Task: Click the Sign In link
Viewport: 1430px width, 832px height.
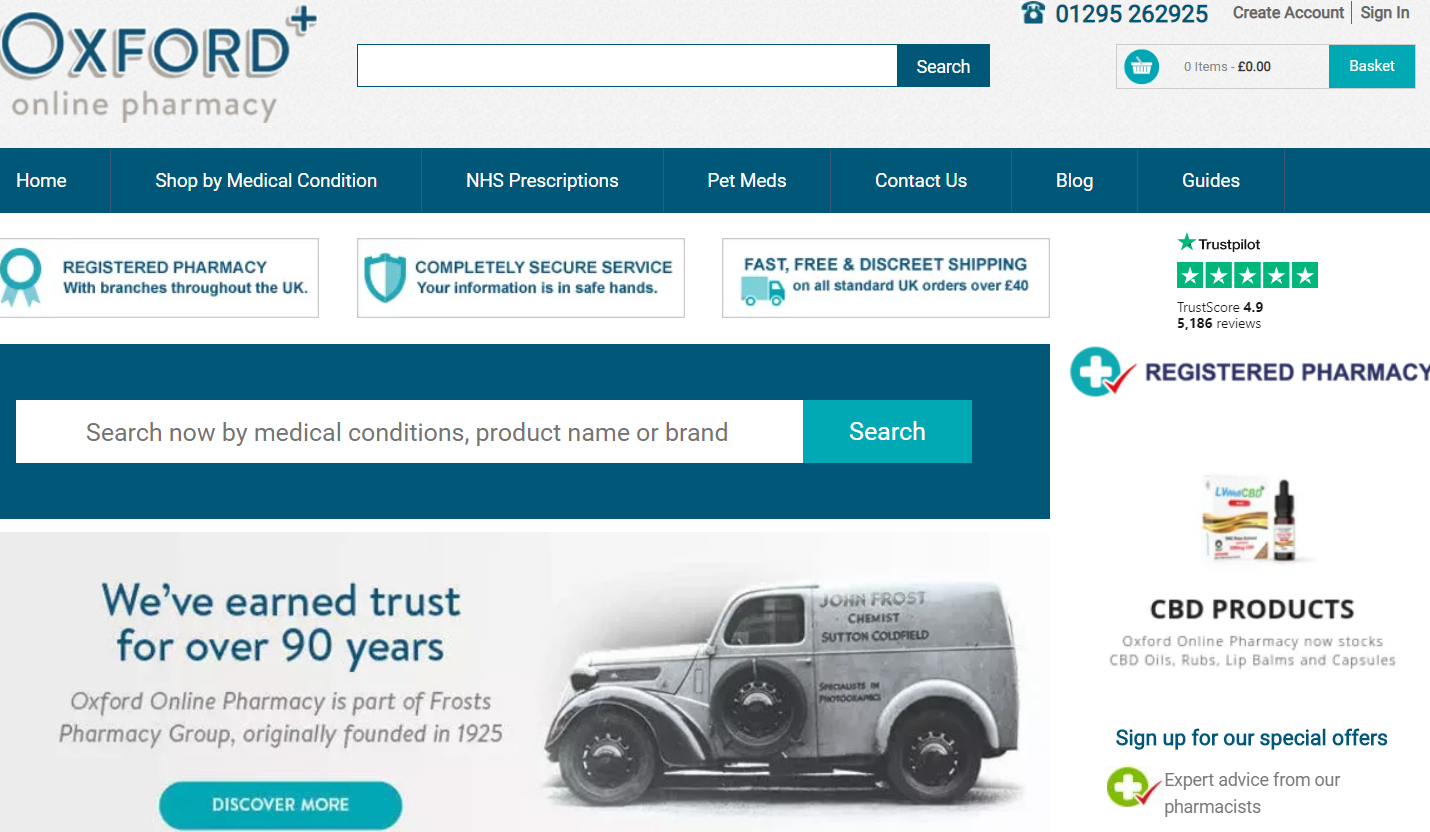Action: coord(1385,13)
